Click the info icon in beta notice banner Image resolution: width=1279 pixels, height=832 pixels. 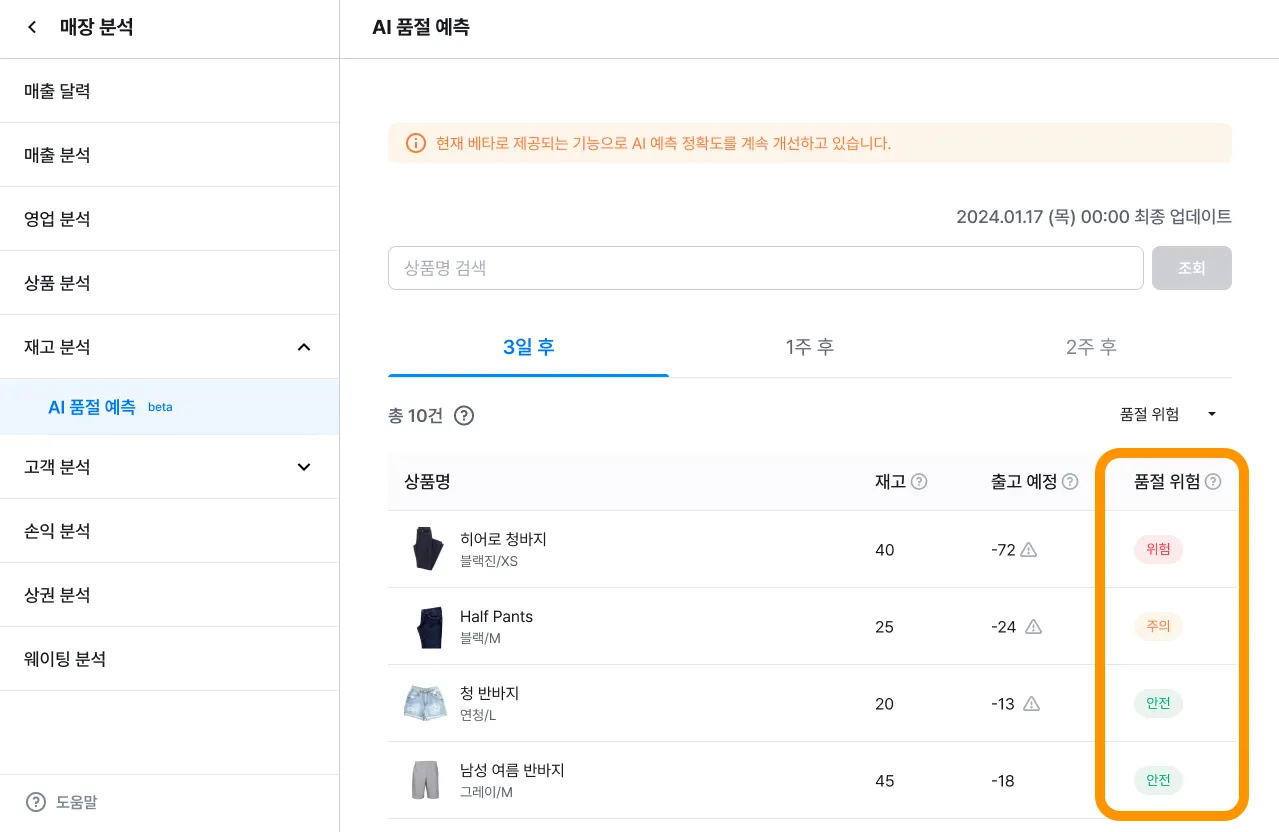[415, 144]
